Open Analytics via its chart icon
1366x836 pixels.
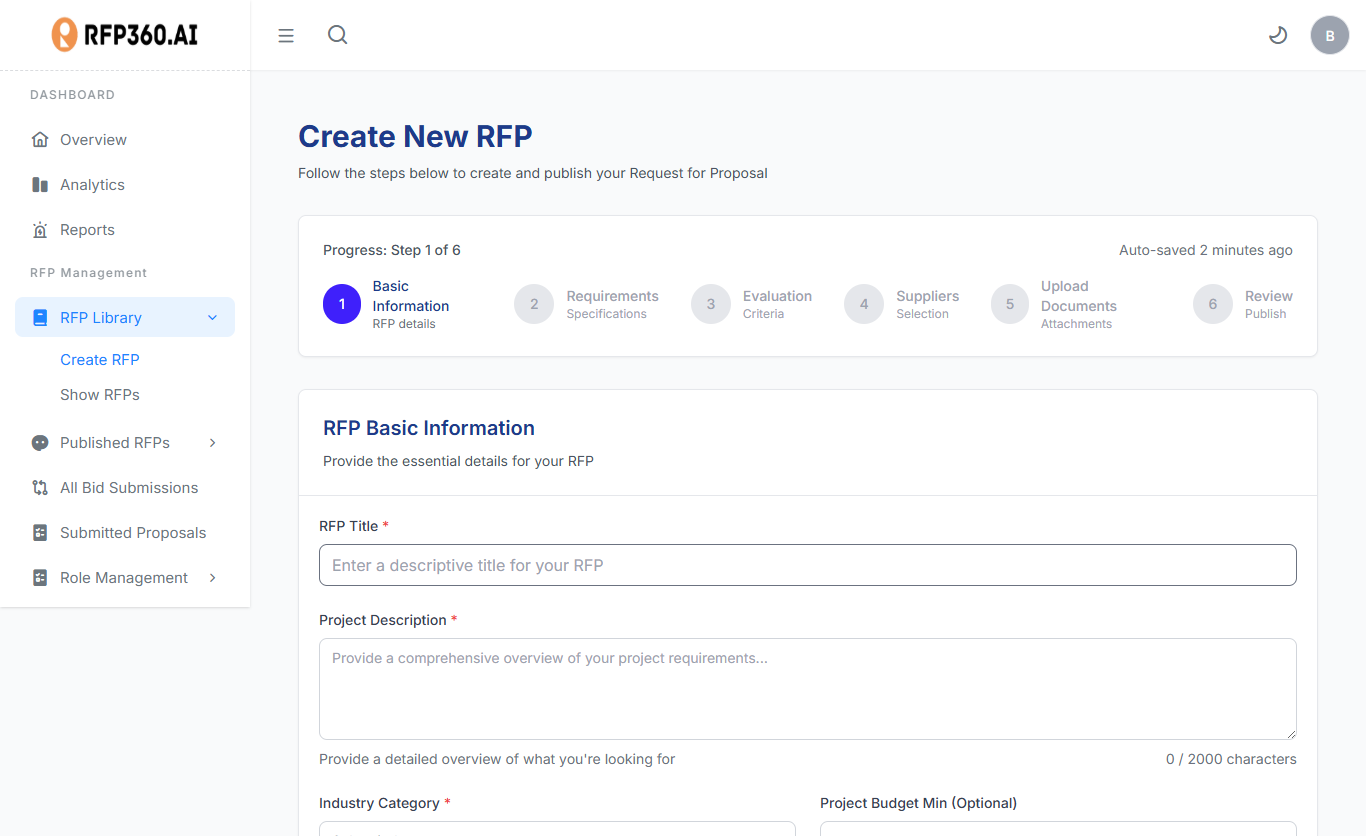click(41, 184)
